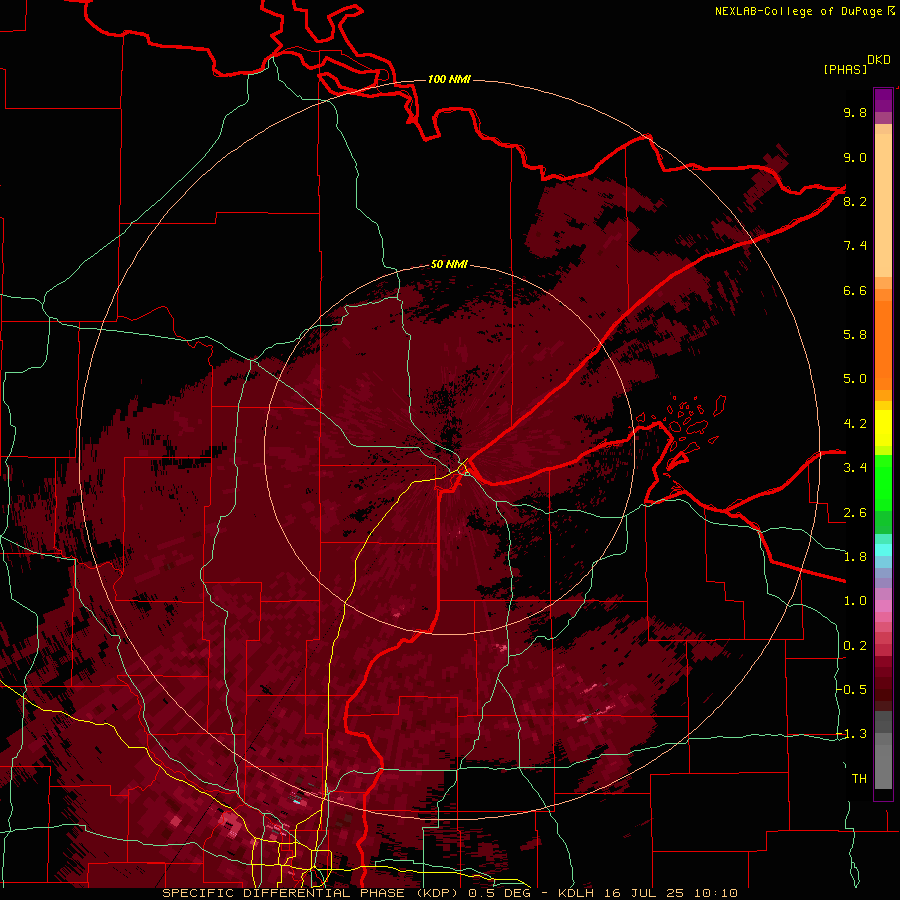Screen dimensions: 900x900
Task: Click the 4.2 value on the color scale
Action: (855, 424)
